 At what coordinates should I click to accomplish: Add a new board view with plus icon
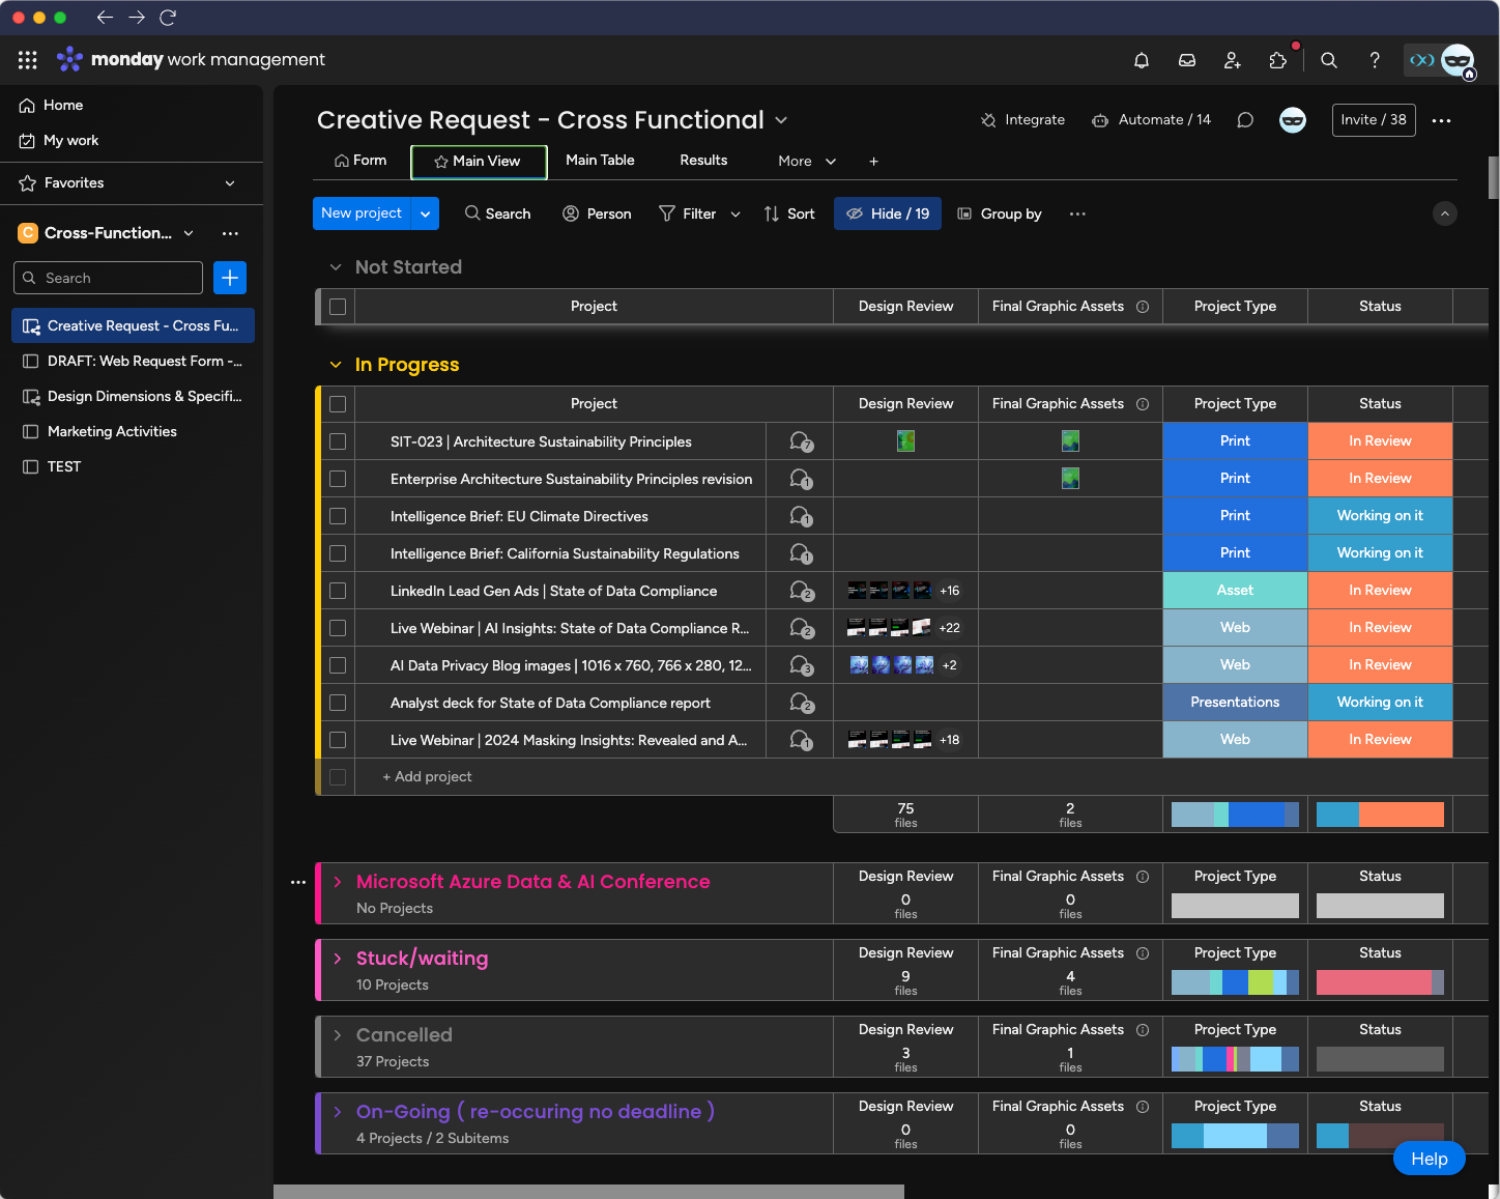tap(873, 161)
